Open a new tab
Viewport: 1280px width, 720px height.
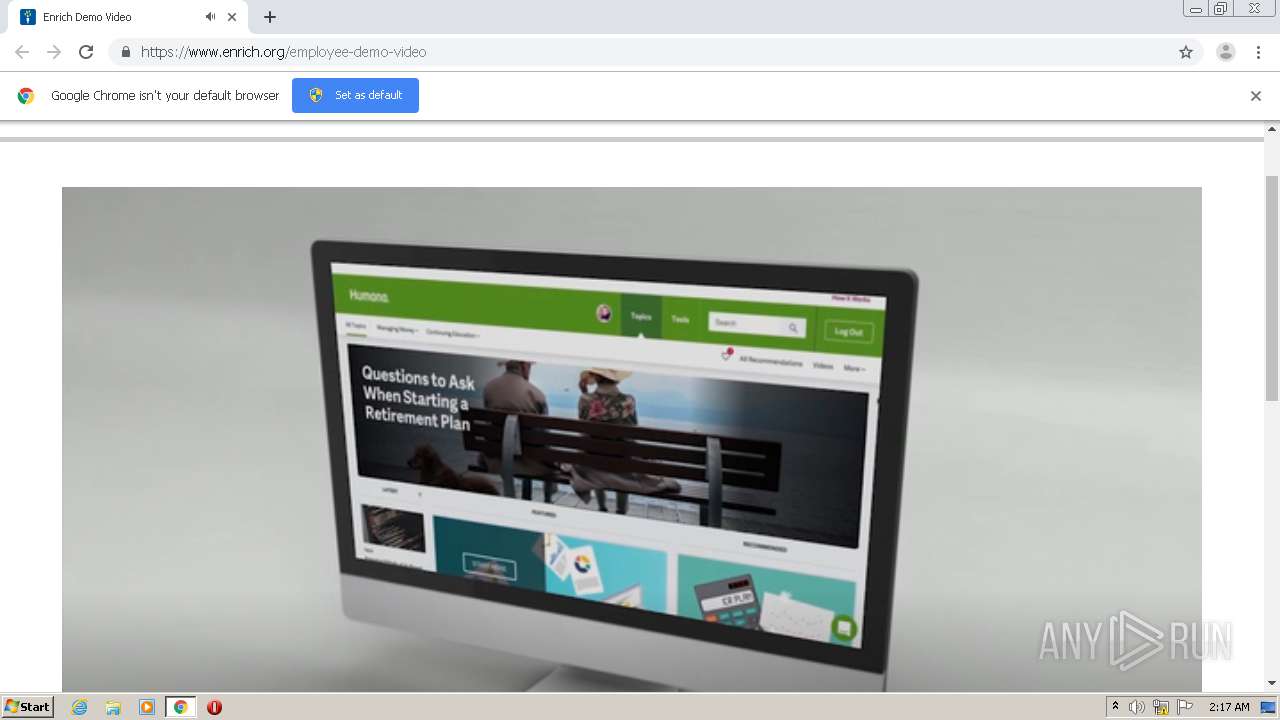point(270,17)
